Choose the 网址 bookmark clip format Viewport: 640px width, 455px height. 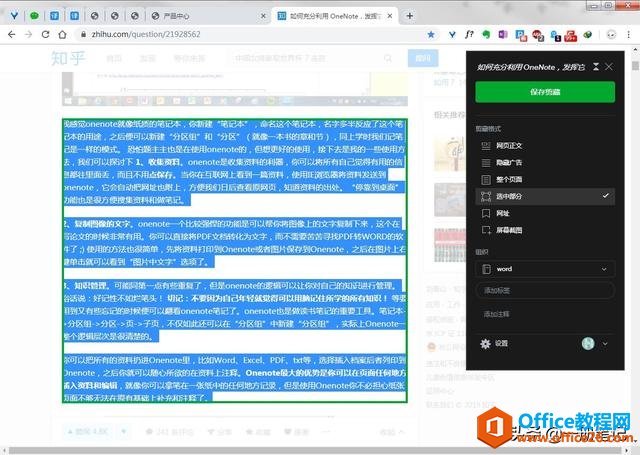point(545,213)
